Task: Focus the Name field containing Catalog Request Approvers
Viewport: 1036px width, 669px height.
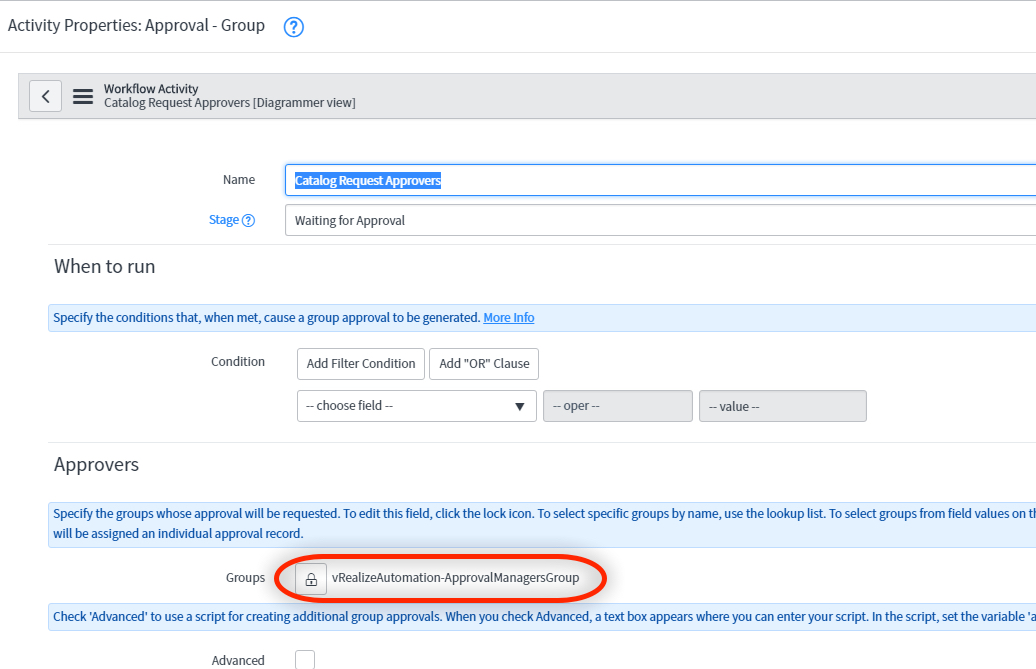Action: click(x=660, y=181)
